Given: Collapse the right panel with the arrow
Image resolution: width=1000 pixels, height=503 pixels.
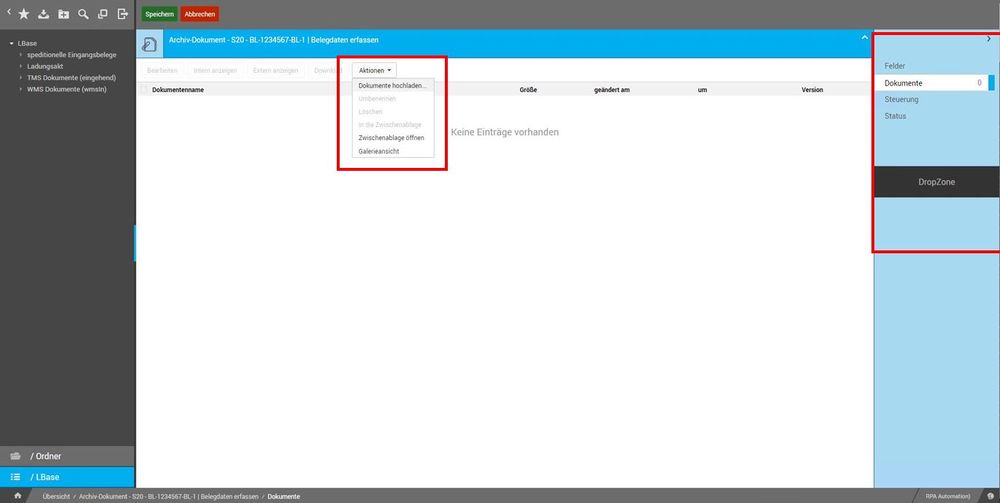Looking at the screenshot, I should tap(989, 39).
